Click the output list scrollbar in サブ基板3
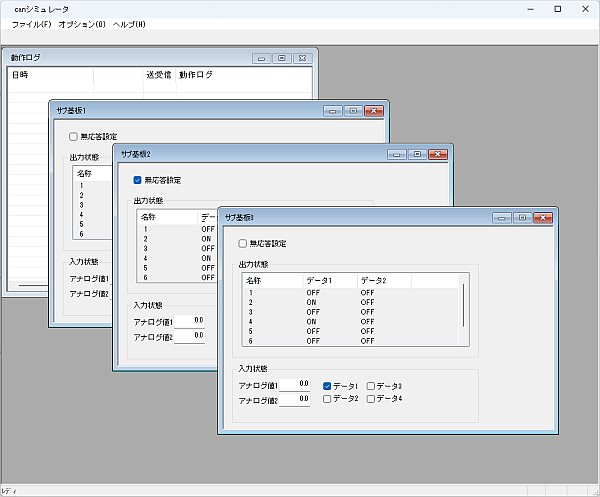 tap(463, 305)
